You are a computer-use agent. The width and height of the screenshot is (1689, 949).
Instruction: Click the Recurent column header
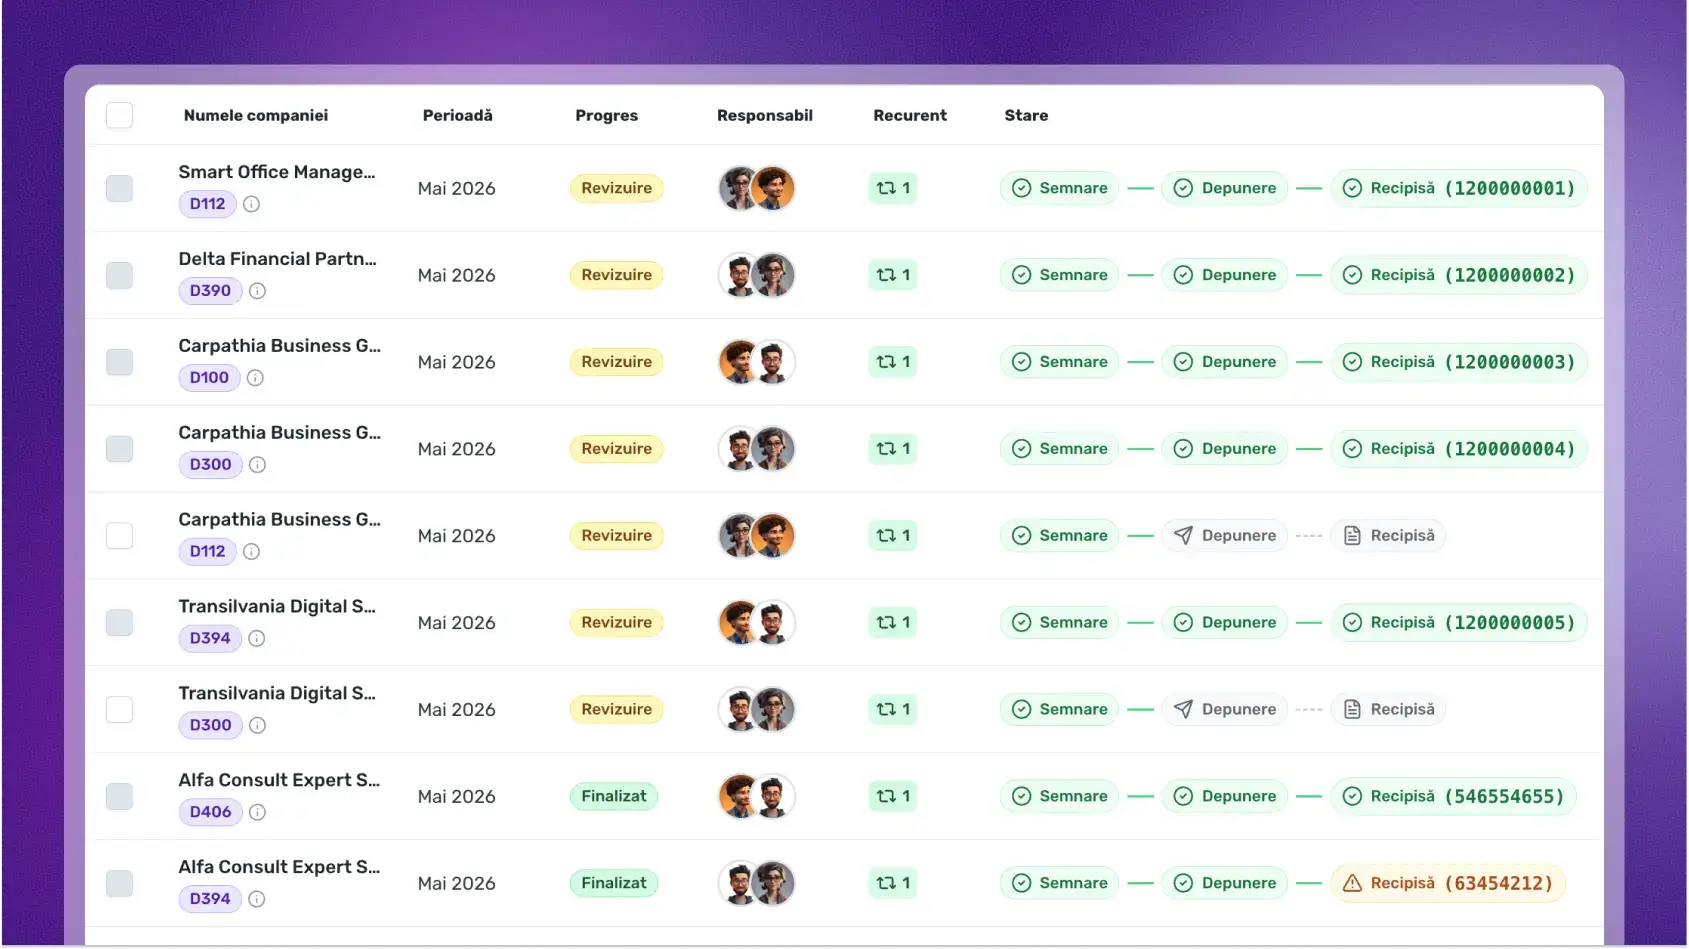tap(910, 115)
